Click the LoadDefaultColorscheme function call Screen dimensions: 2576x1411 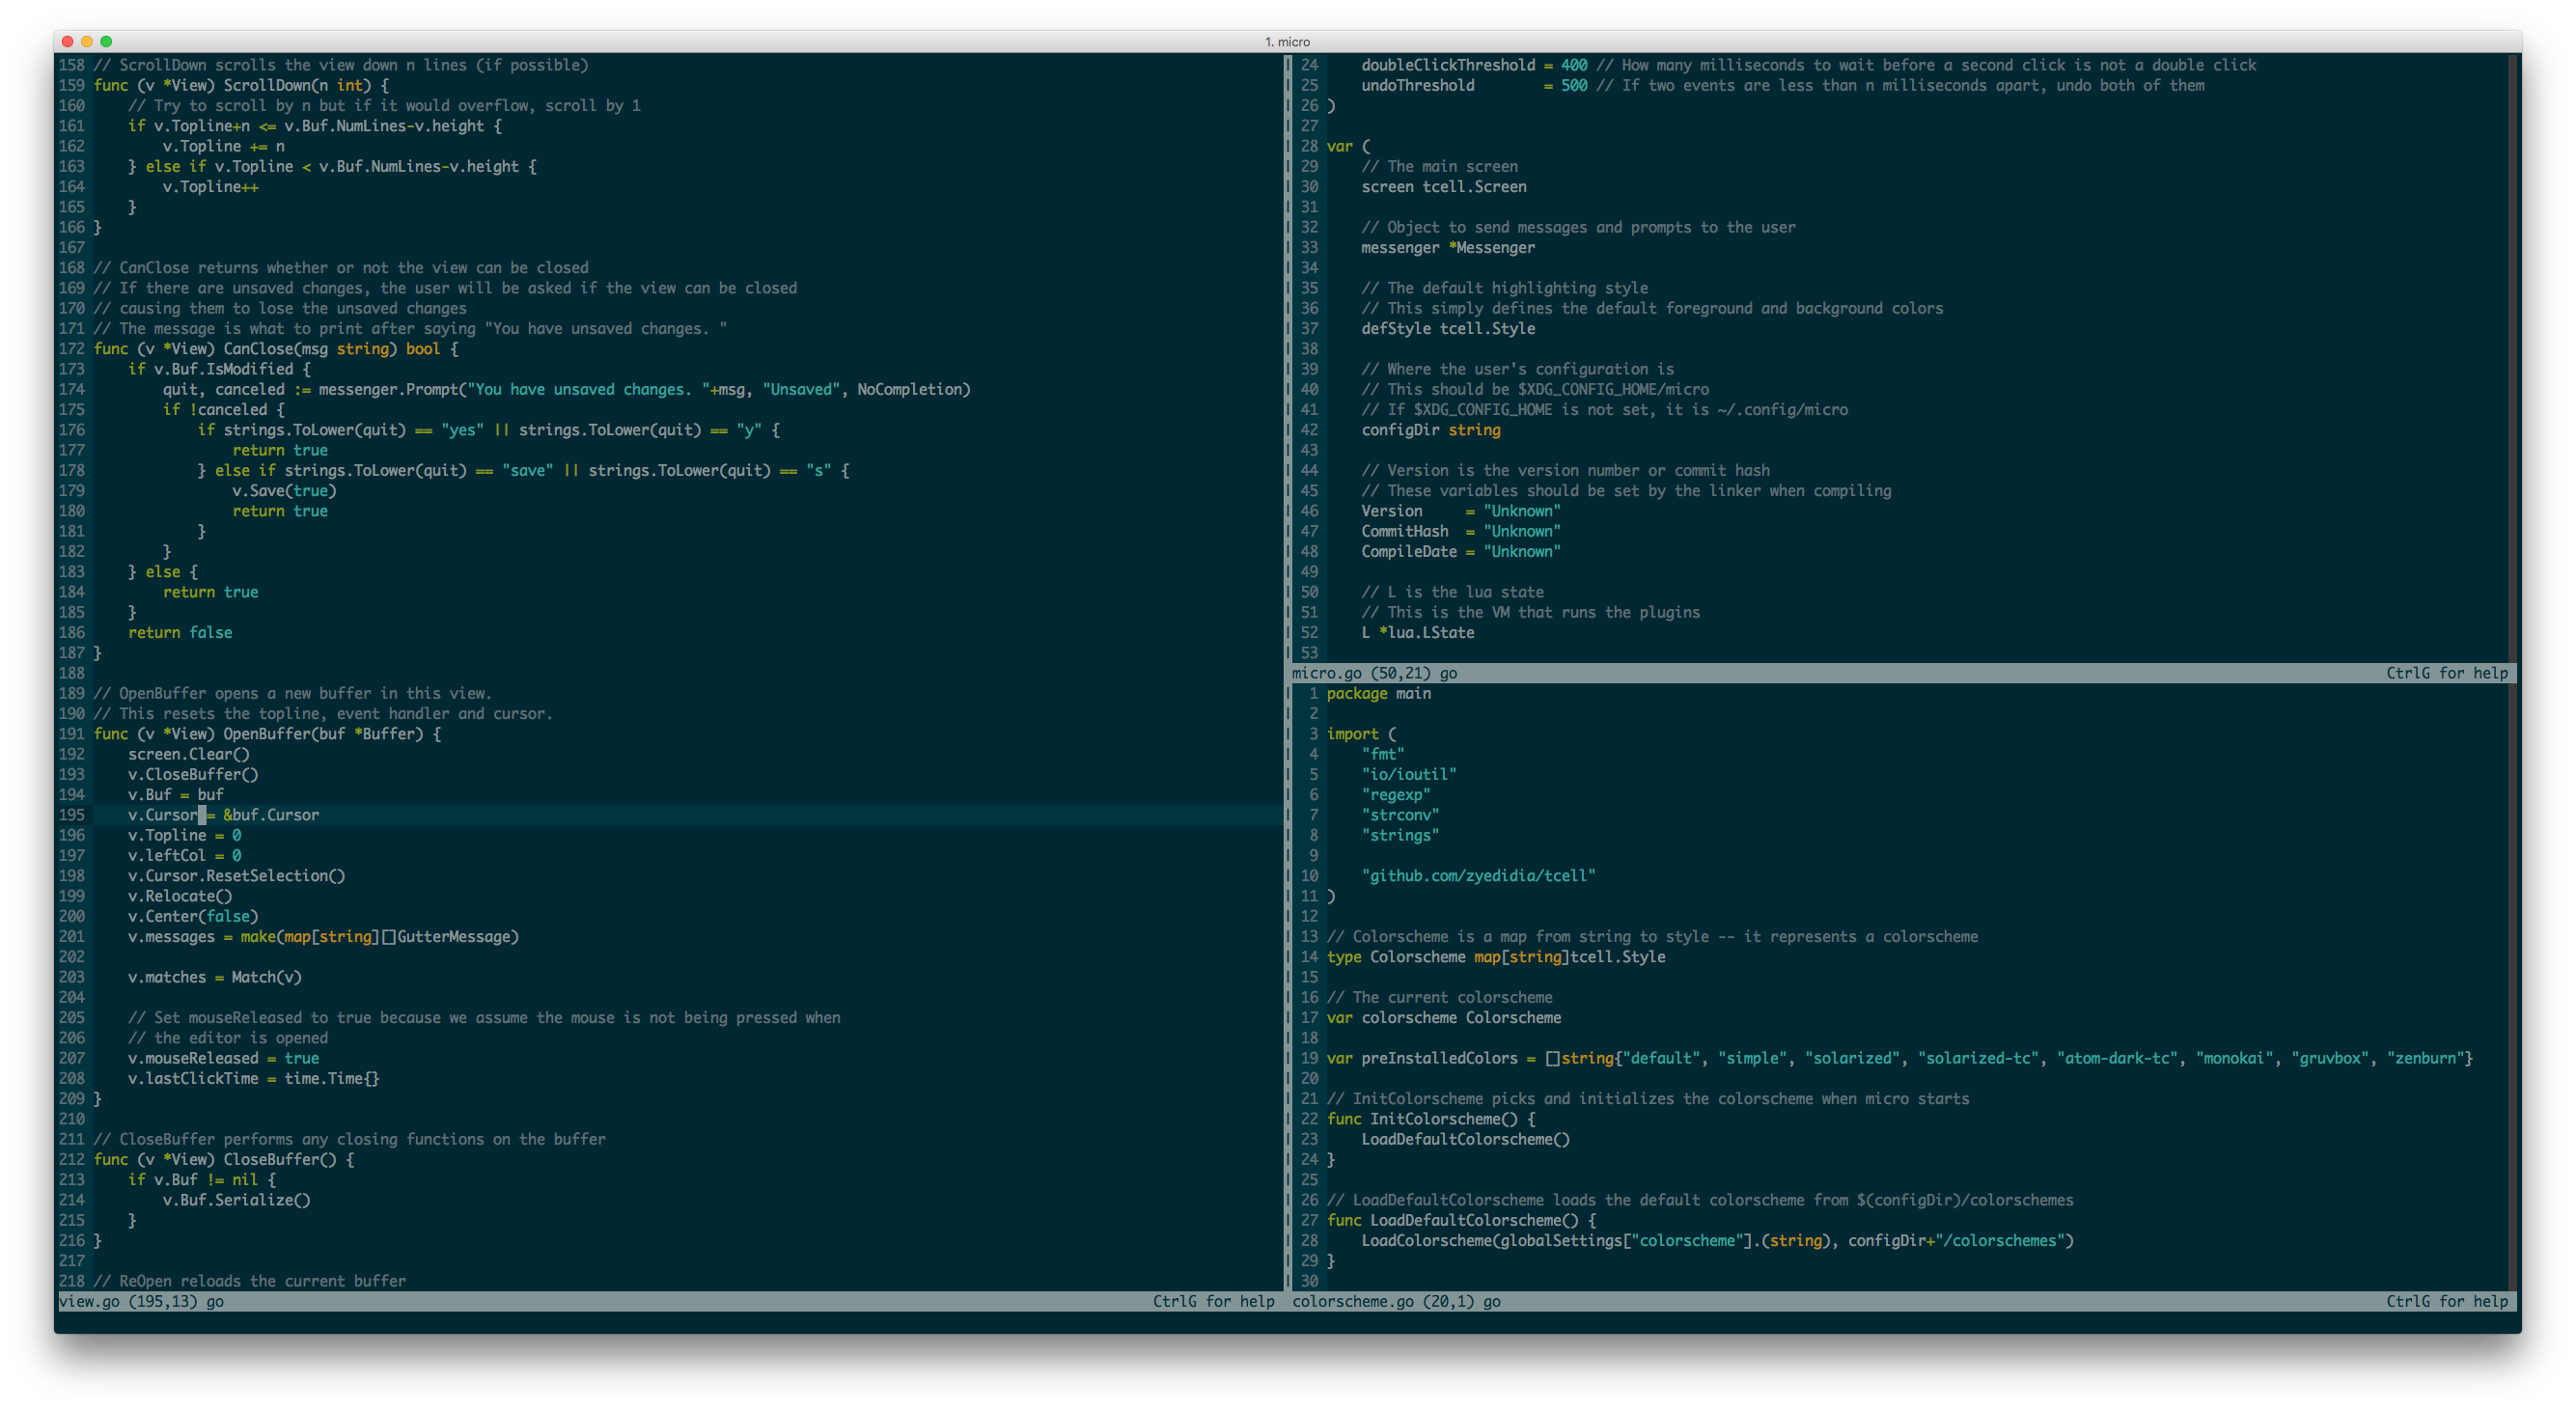[1465, 1139]
